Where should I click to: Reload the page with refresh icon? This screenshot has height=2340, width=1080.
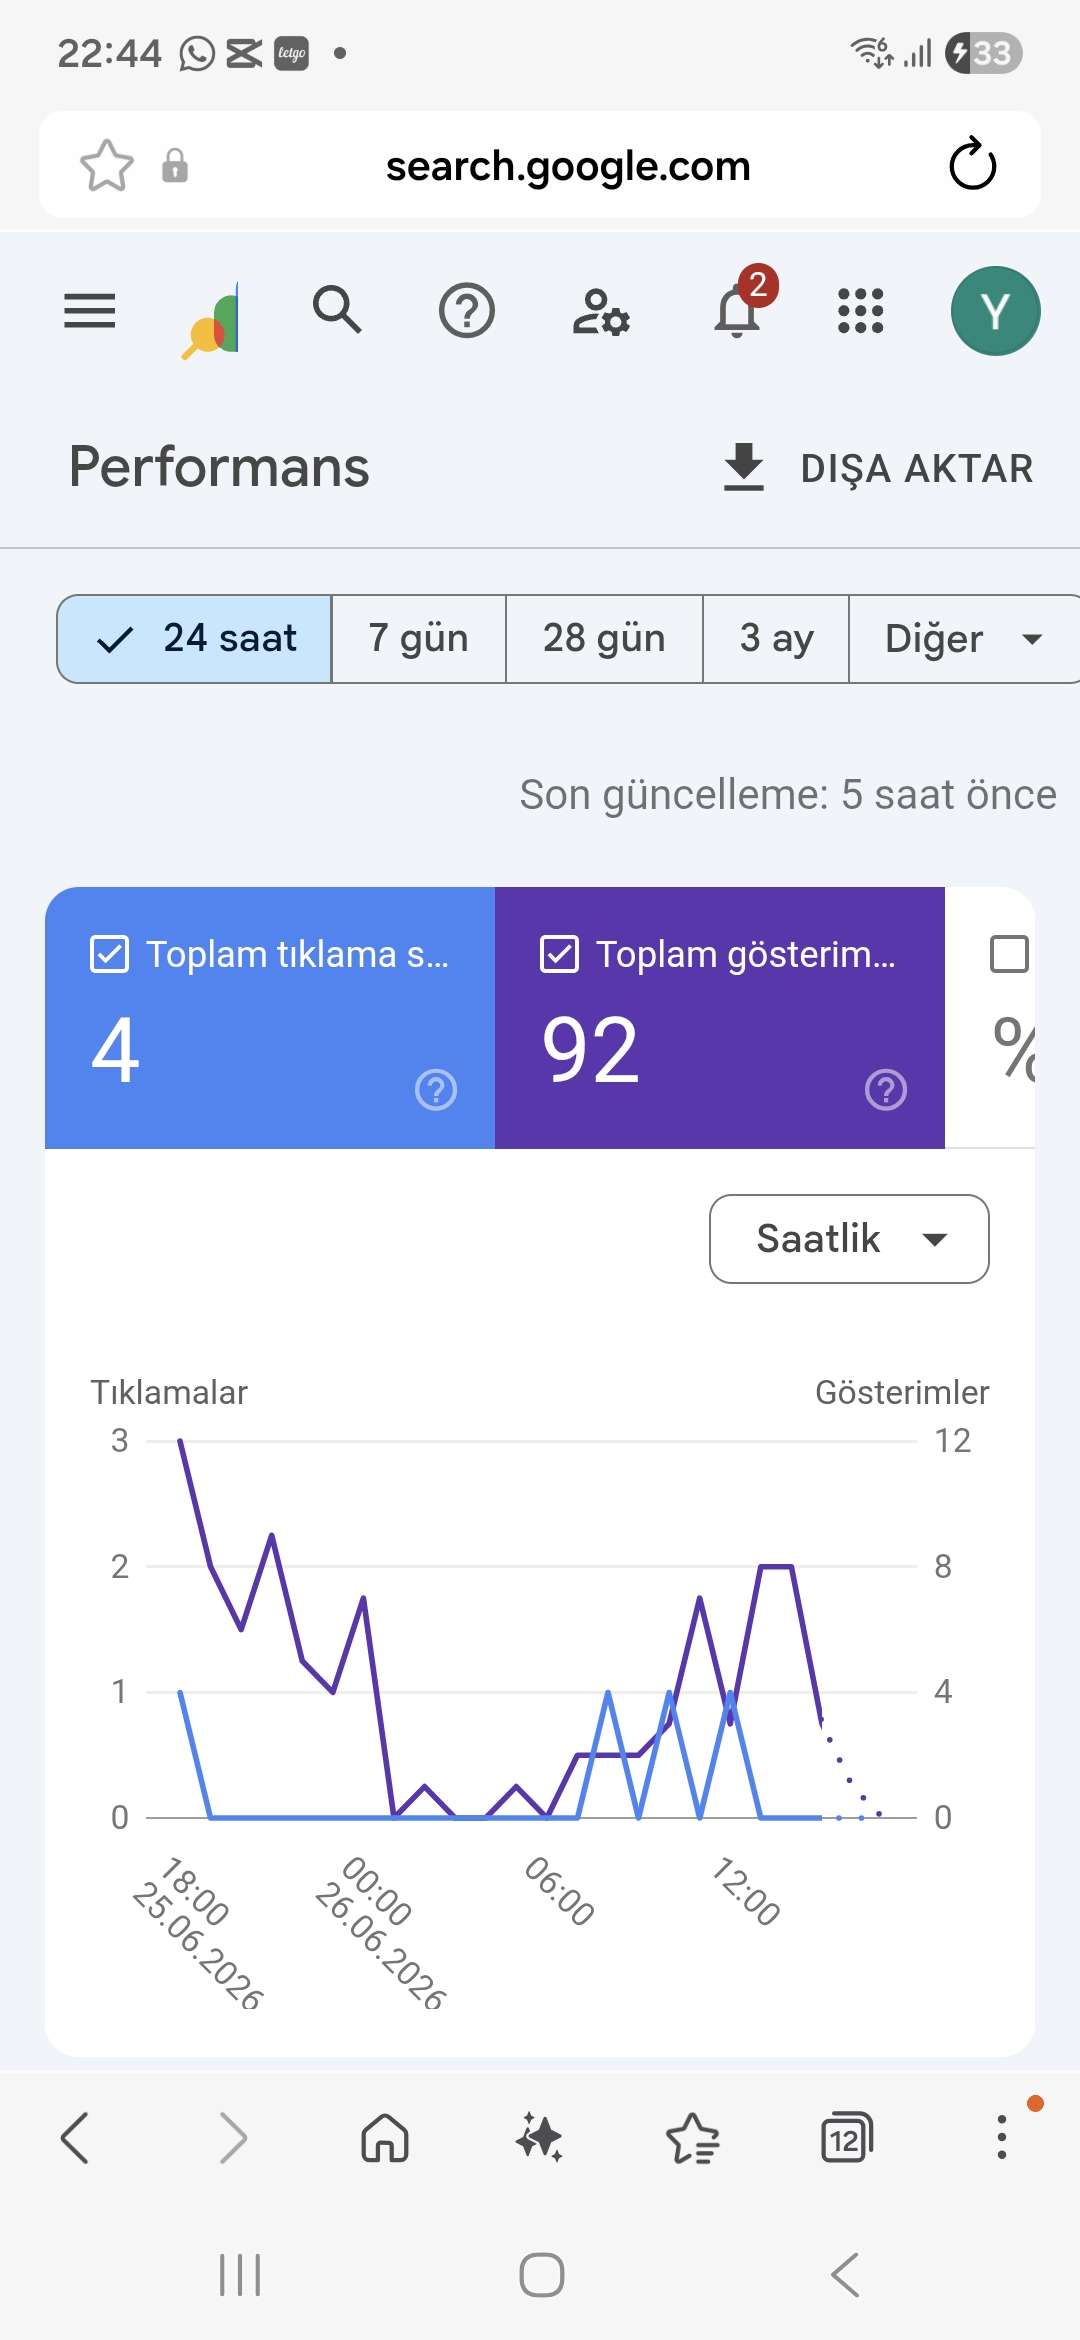coord(972,165)
